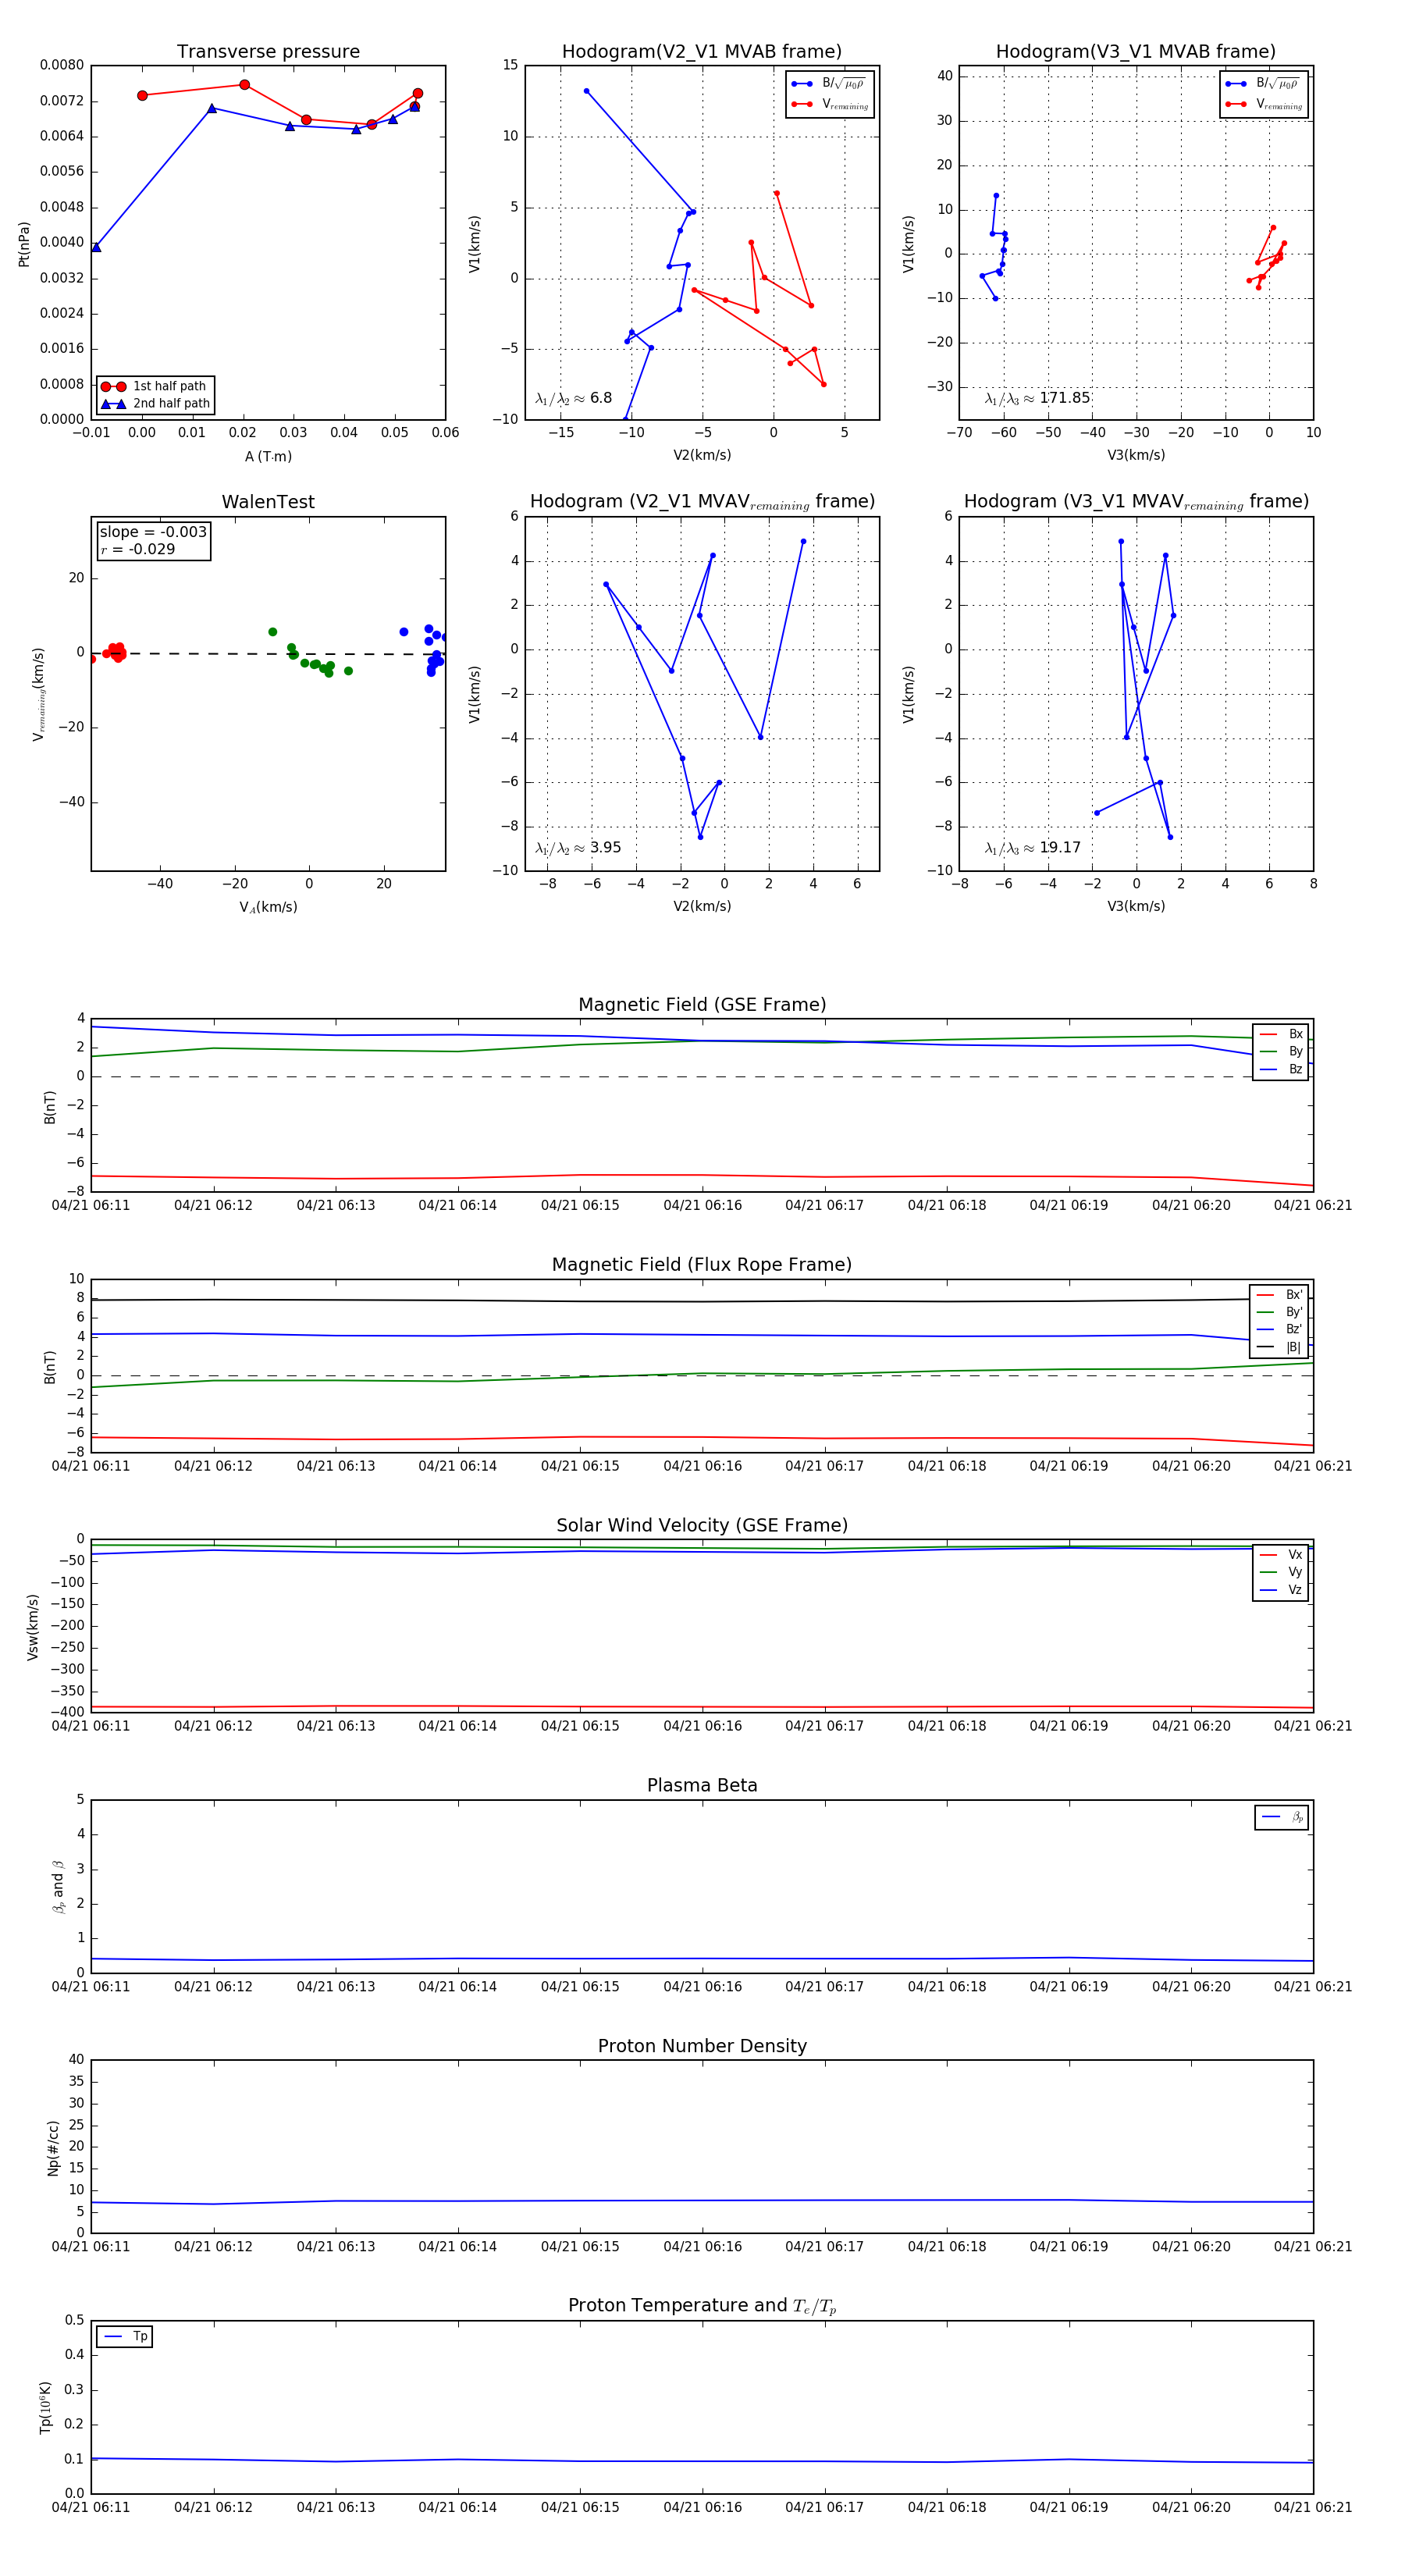Click the eigenvalue ratio '3.95' label
The image size is (1405, 2576).
605,848
